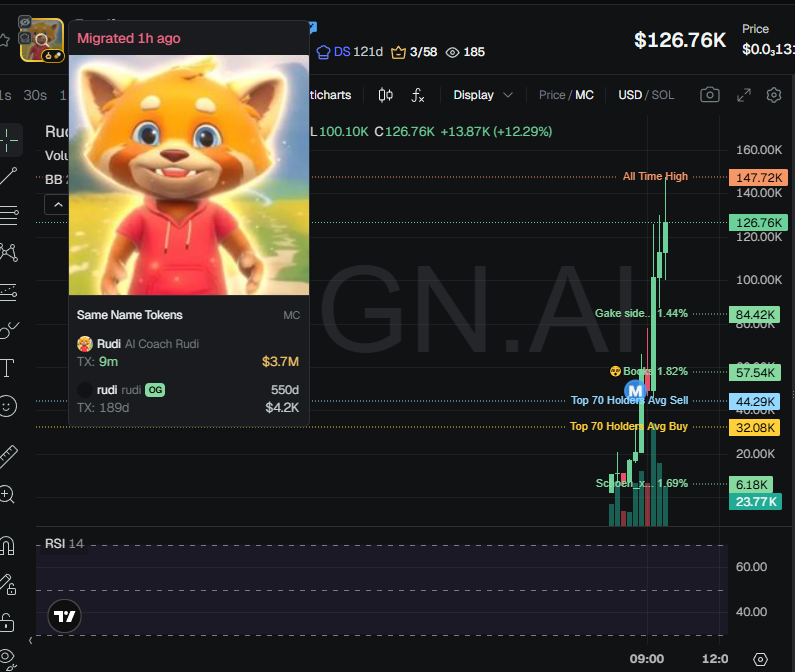Screen dimensions: 795x672
Task: Click the blue M migration marker
Action: tap(635, 391)
